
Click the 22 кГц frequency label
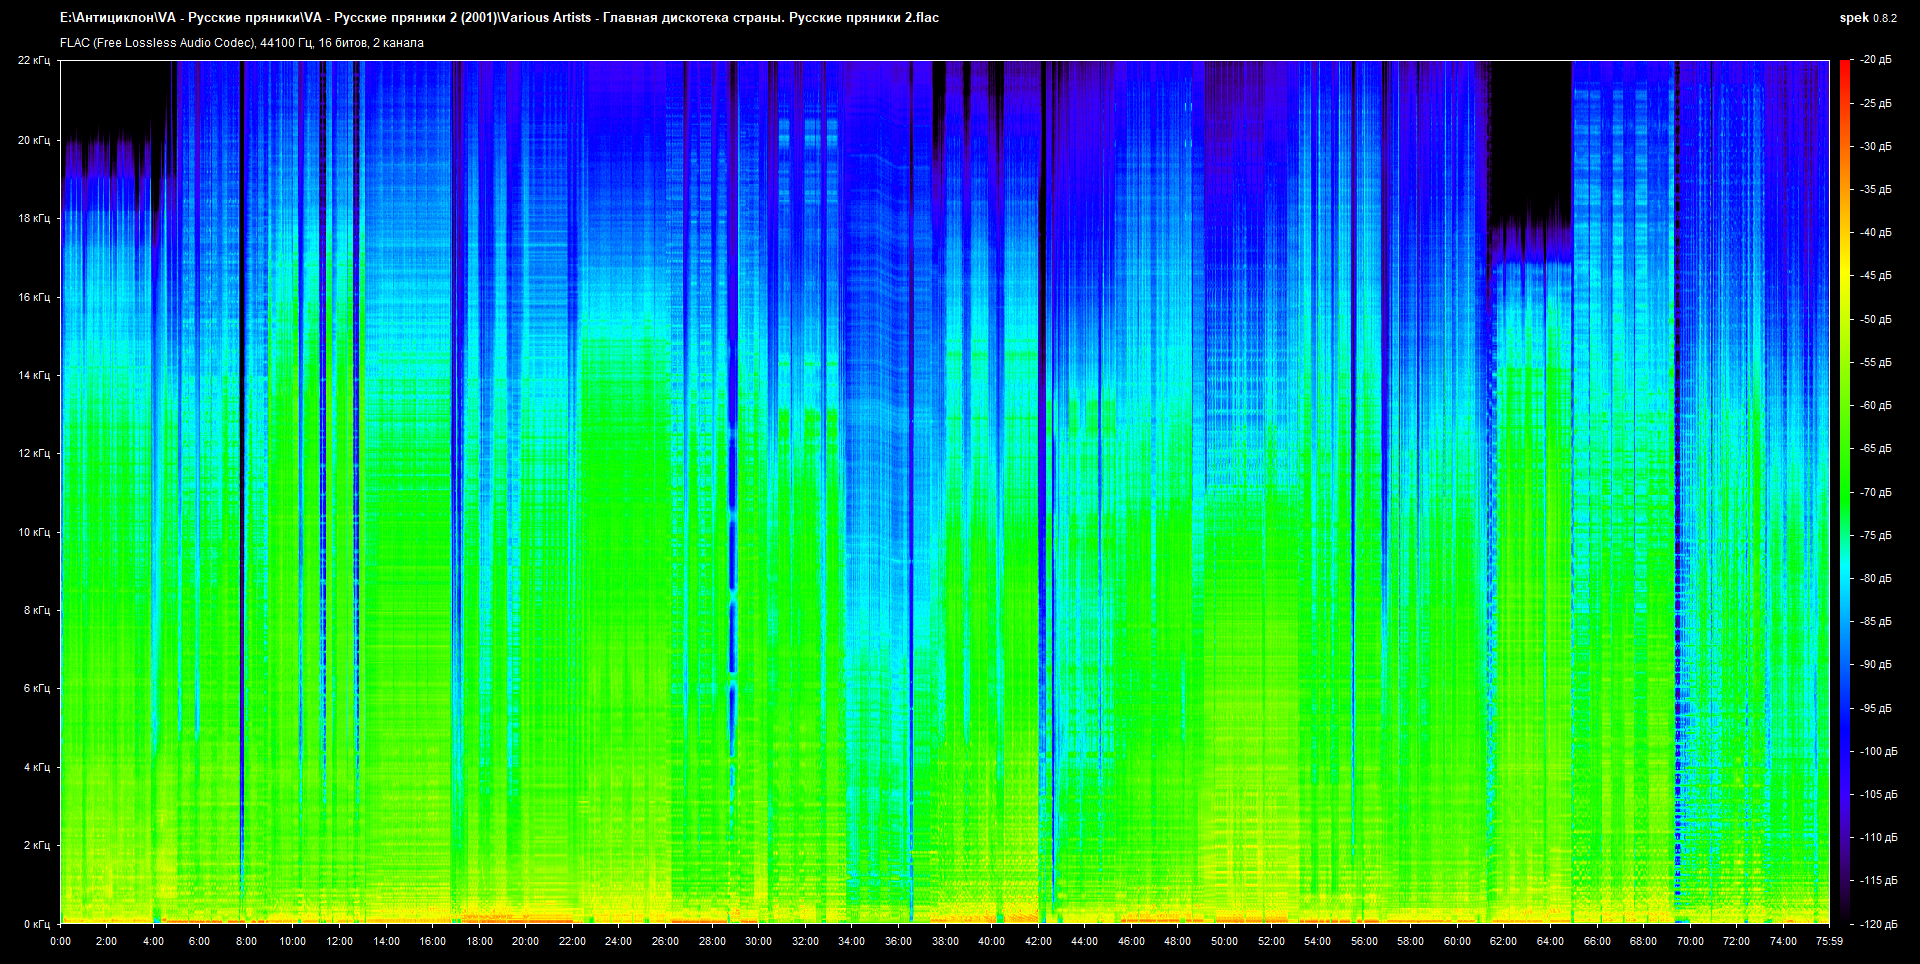point(34,61)
